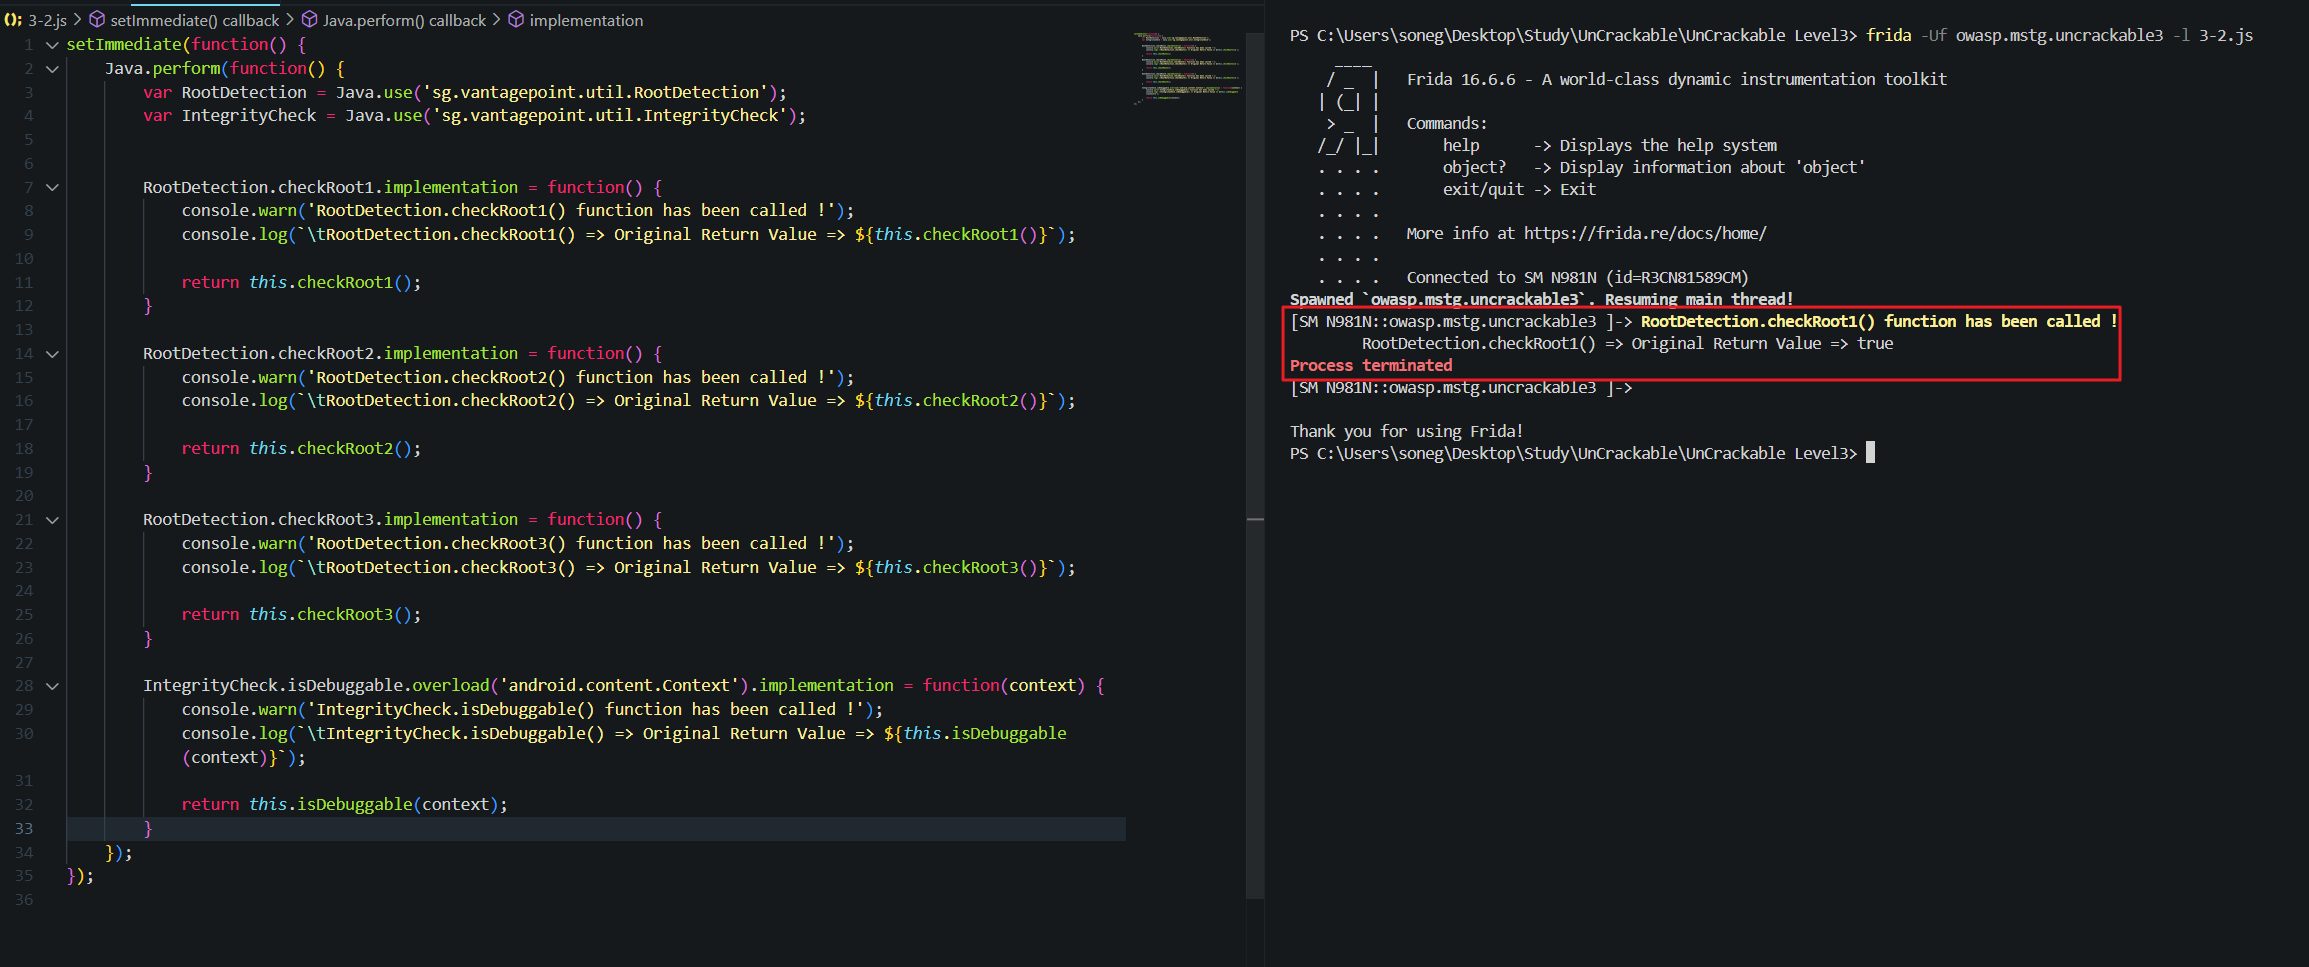Image resolution: width=2309 pixels, height=967 pixels.
Task: Click 'Original Return Value => true' terminal line
Action: 1627,344
